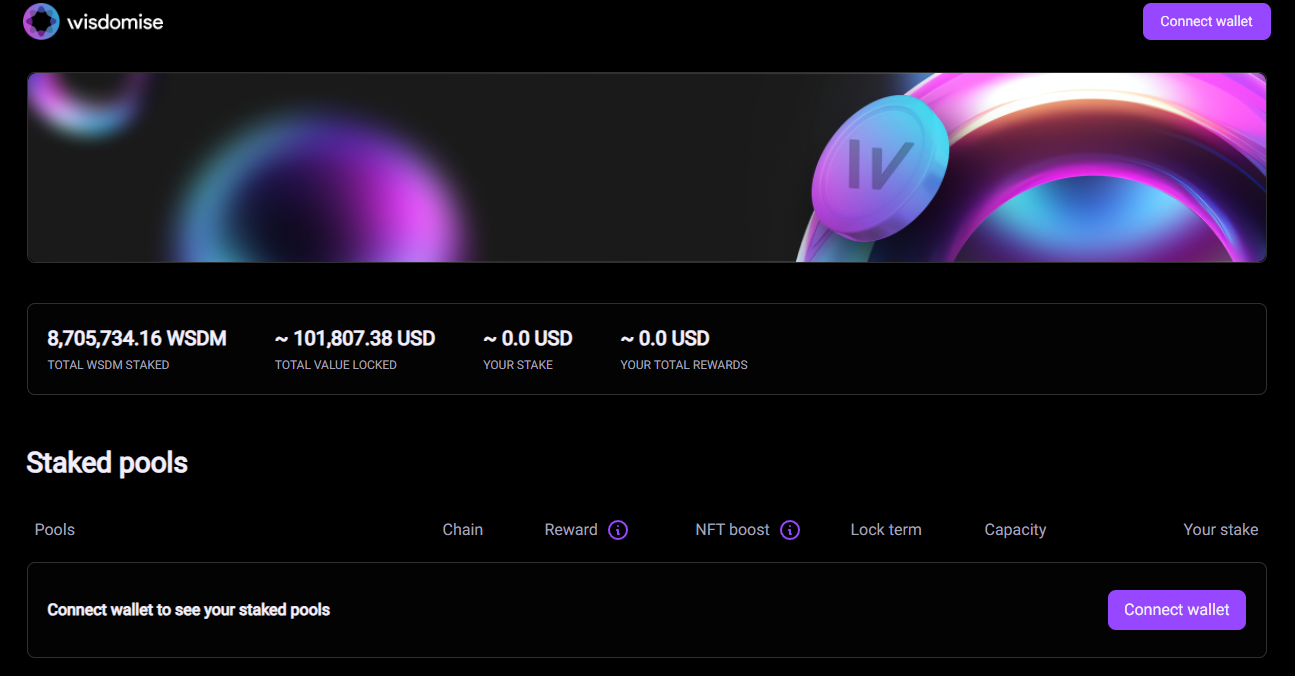This screenshot has width=1295, height=676.
Task: Open the Reward info icon
Action: point(618,530)
